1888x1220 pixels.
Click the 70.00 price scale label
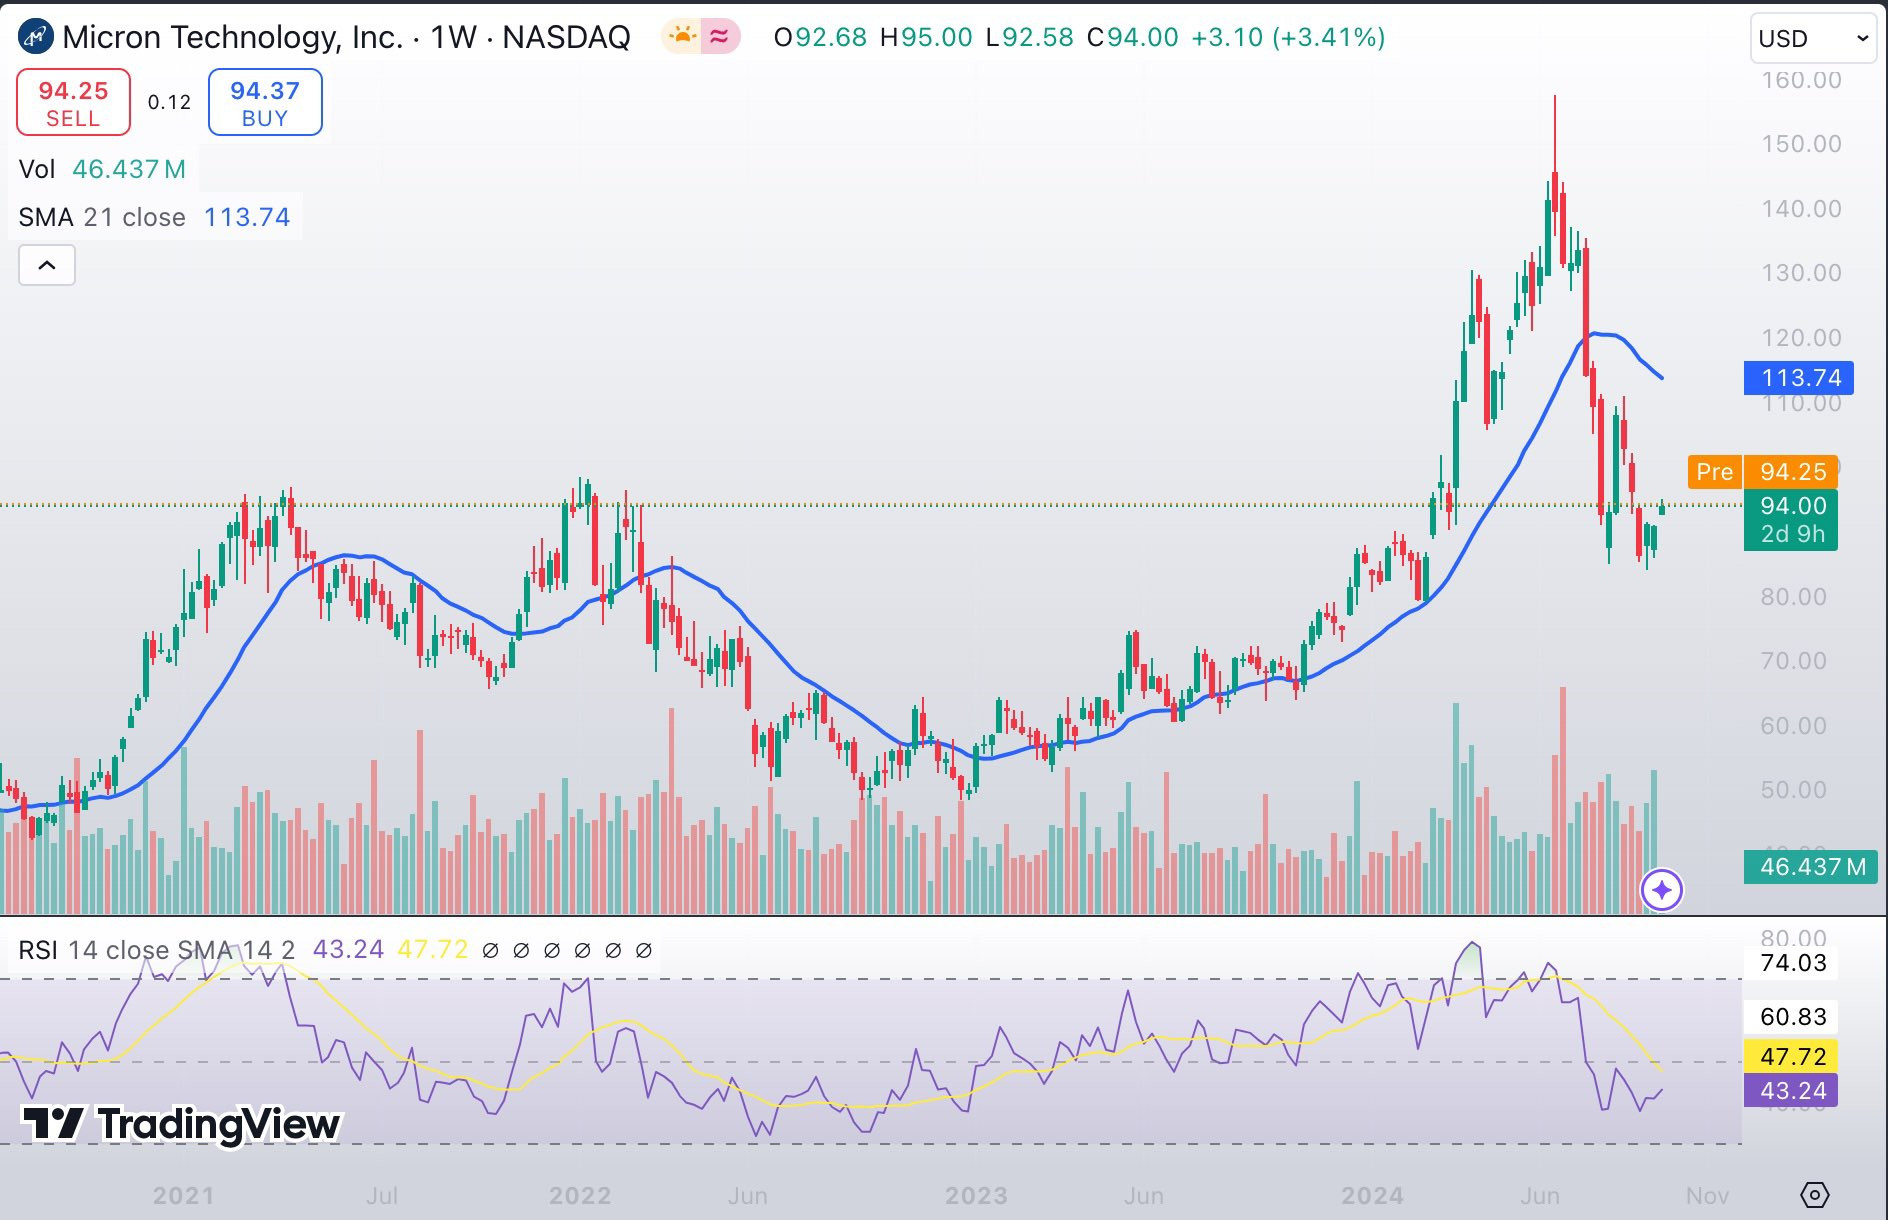click(x=1794, y=661)
